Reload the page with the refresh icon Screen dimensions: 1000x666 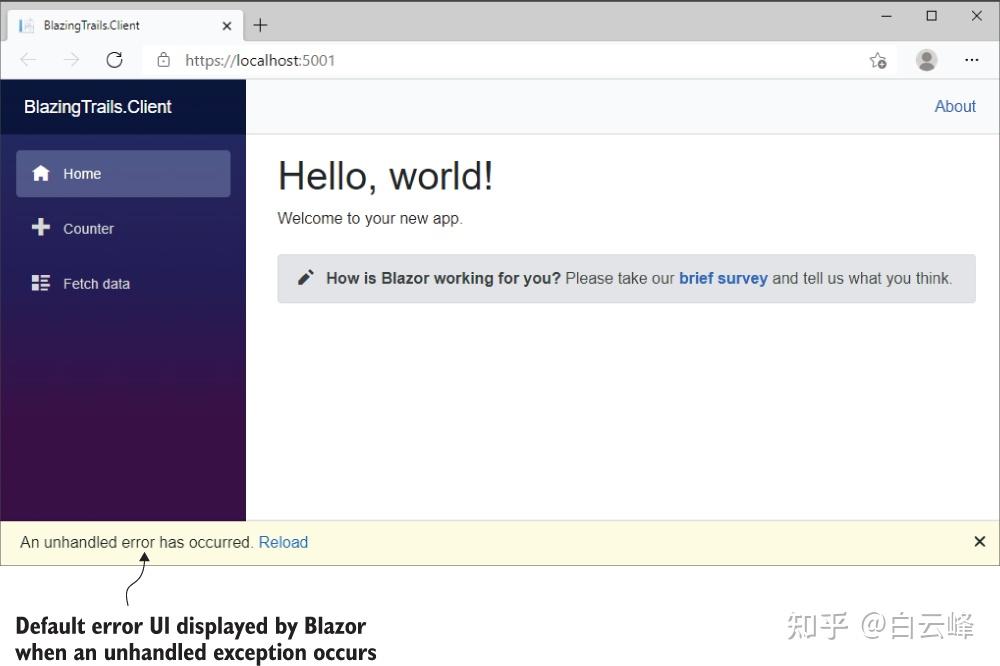[114, 60]
